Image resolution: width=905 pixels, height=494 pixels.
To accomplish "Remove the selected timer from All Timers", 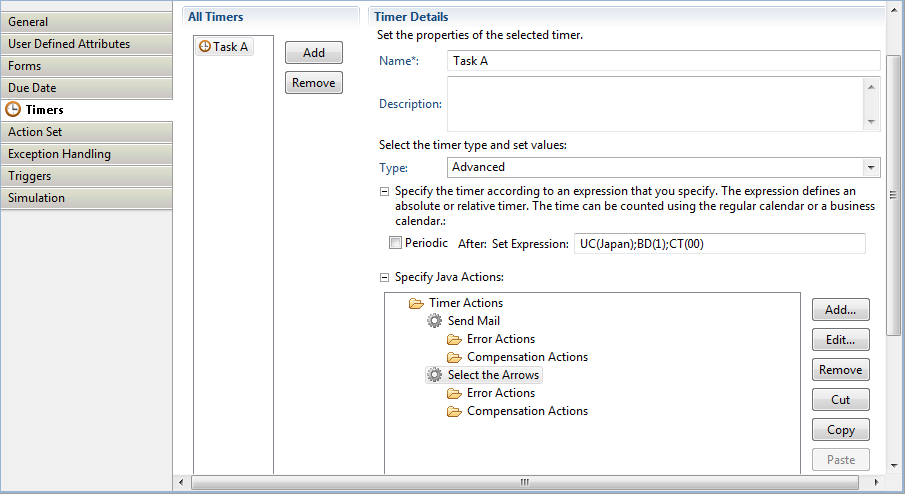I will coord(313,83).
